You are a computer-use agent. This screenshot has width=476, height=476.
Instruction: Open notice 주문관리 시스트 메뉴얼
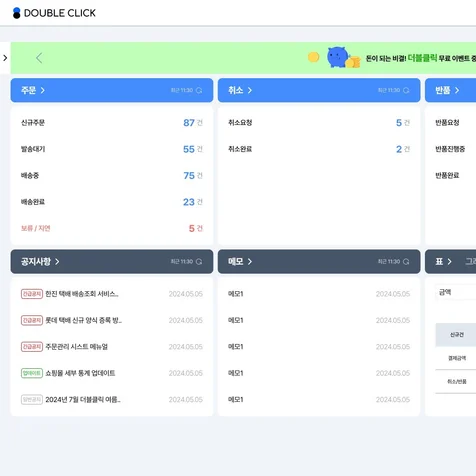[77, 347]
